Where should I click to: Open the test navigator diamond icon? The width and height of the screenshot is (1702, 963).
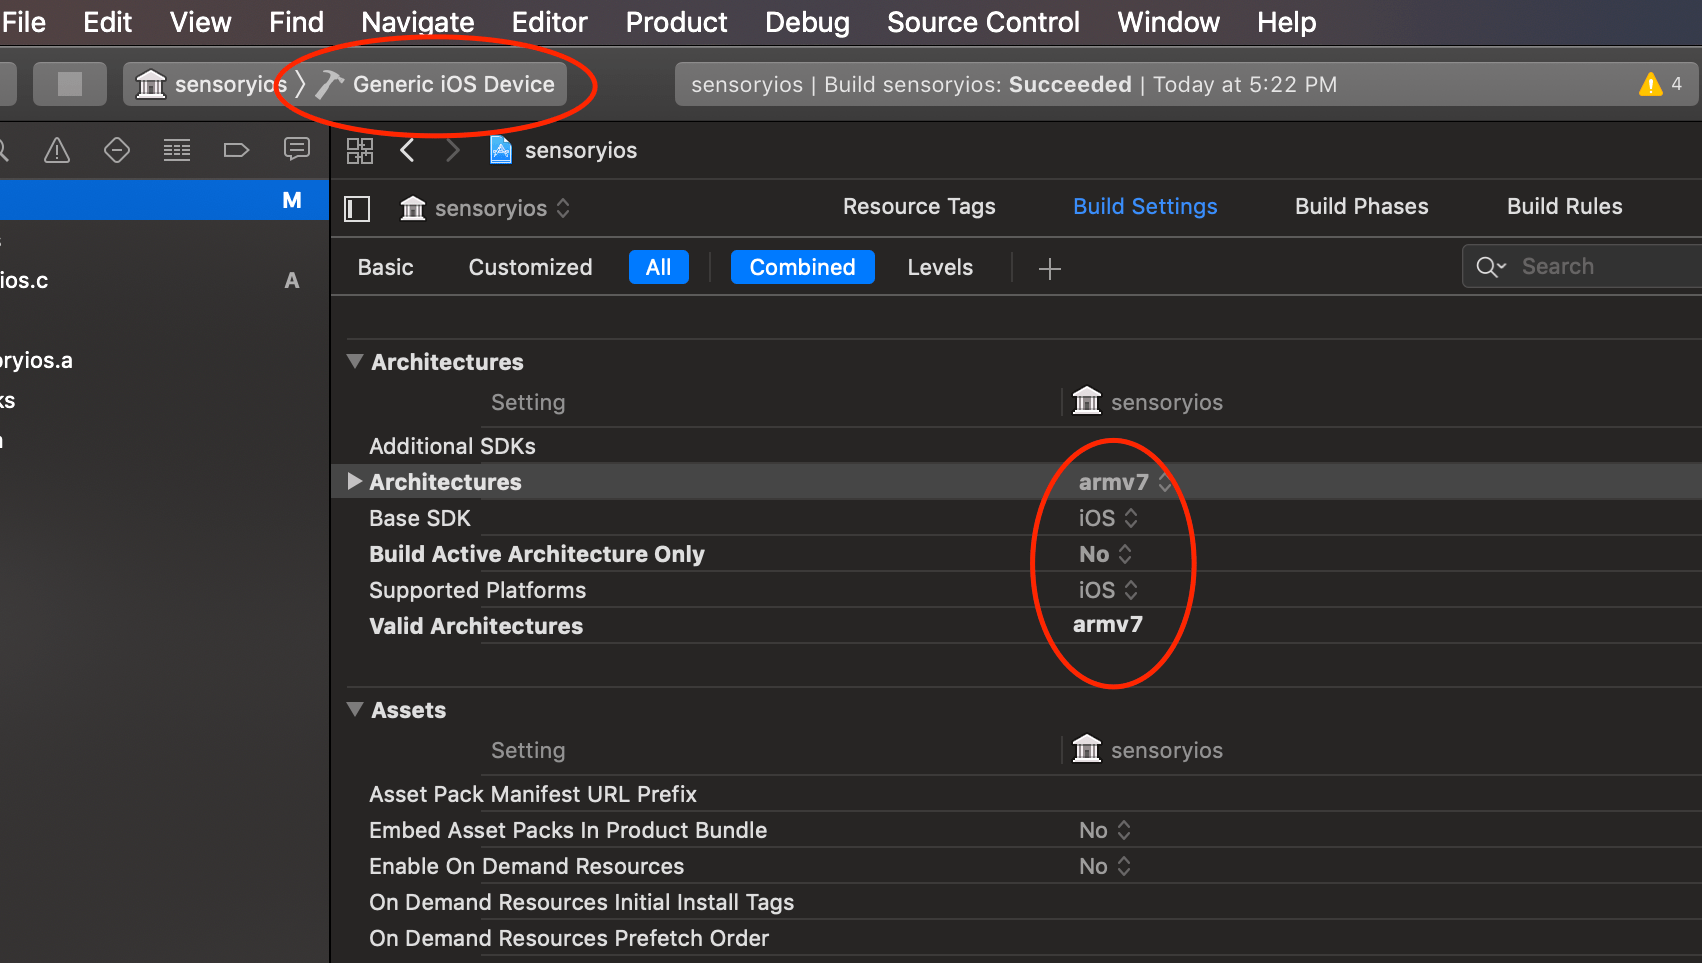[117, 151]
